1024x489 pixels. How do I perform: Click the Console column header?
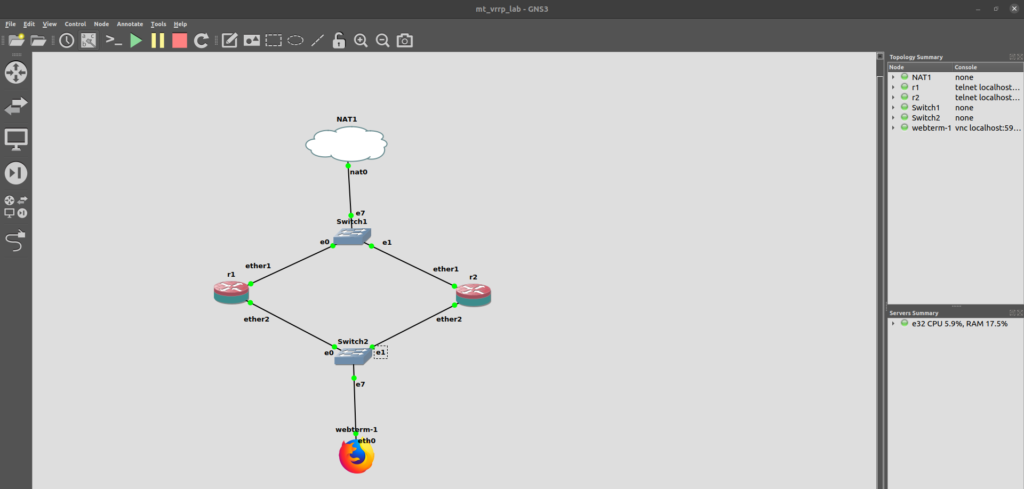coord(966,67)
